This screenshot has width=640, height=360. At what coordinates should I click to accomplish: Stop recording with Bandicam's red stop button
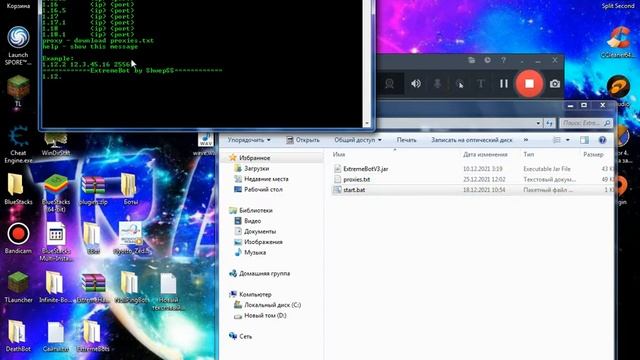pyautogui.click(x=529, y=84)
